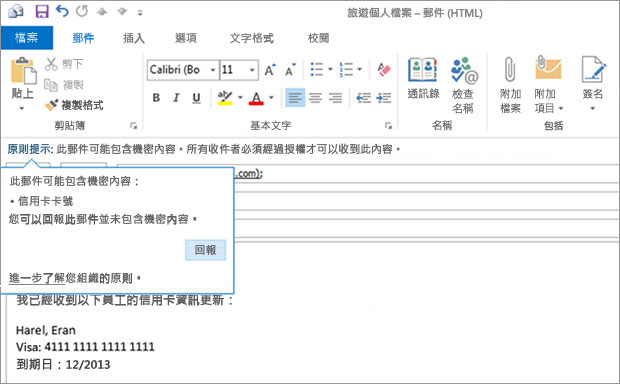
Task: Click the name Harel, Eran
Action: (x=46, y=330)
